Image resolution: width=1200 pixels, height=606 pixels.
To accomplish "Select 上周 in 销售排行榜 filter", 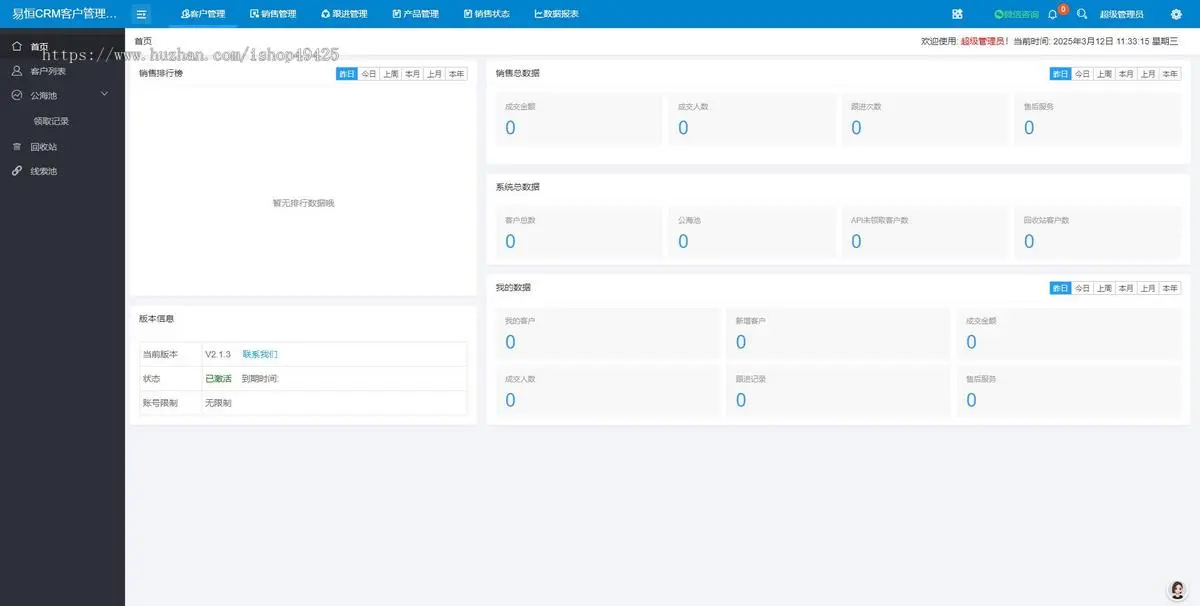I will 391,74.
